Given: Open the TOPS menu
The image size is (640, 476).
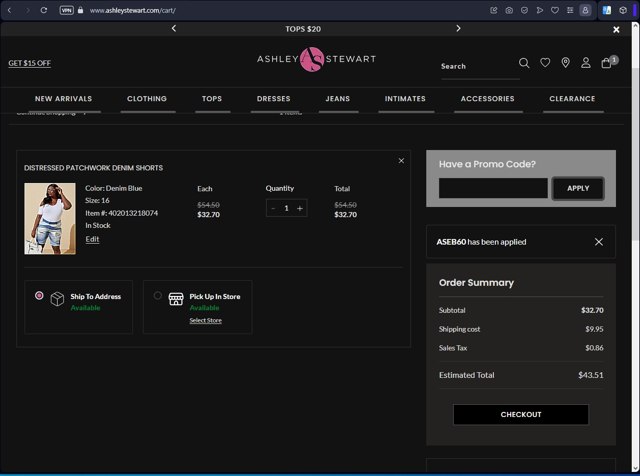Looking at the screenshot, I should (212, 99).
